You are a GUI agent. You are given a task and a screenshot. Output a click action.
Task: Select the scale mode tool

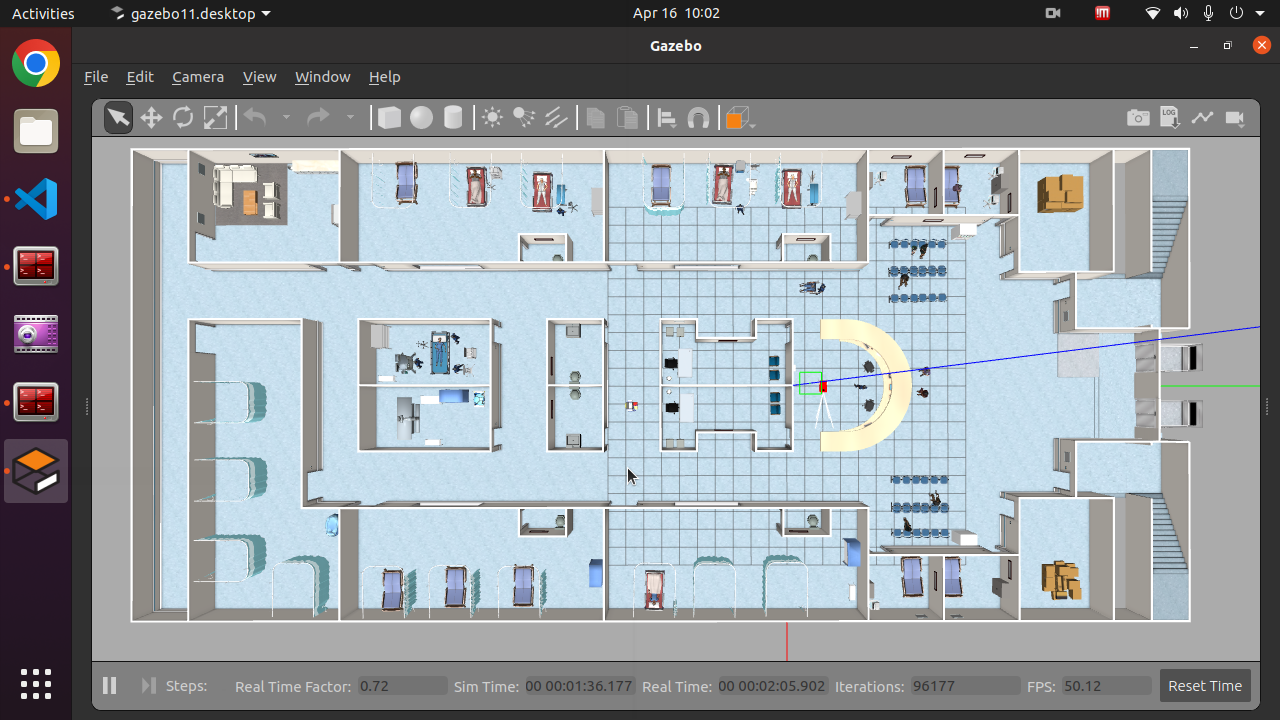(x=215, y=118)
